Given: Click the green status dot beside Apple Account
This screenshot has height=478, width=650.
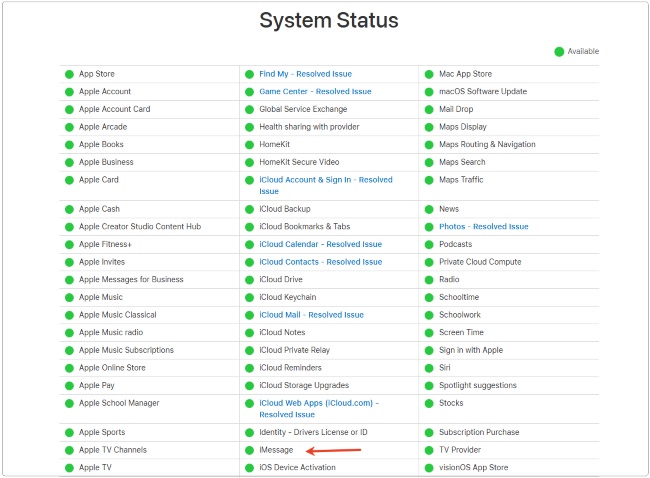Looking at the screenshot, I should 69,92.
